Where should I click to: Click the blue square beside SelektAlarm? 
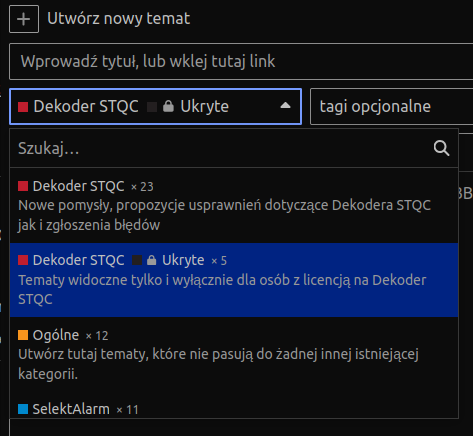23,409
